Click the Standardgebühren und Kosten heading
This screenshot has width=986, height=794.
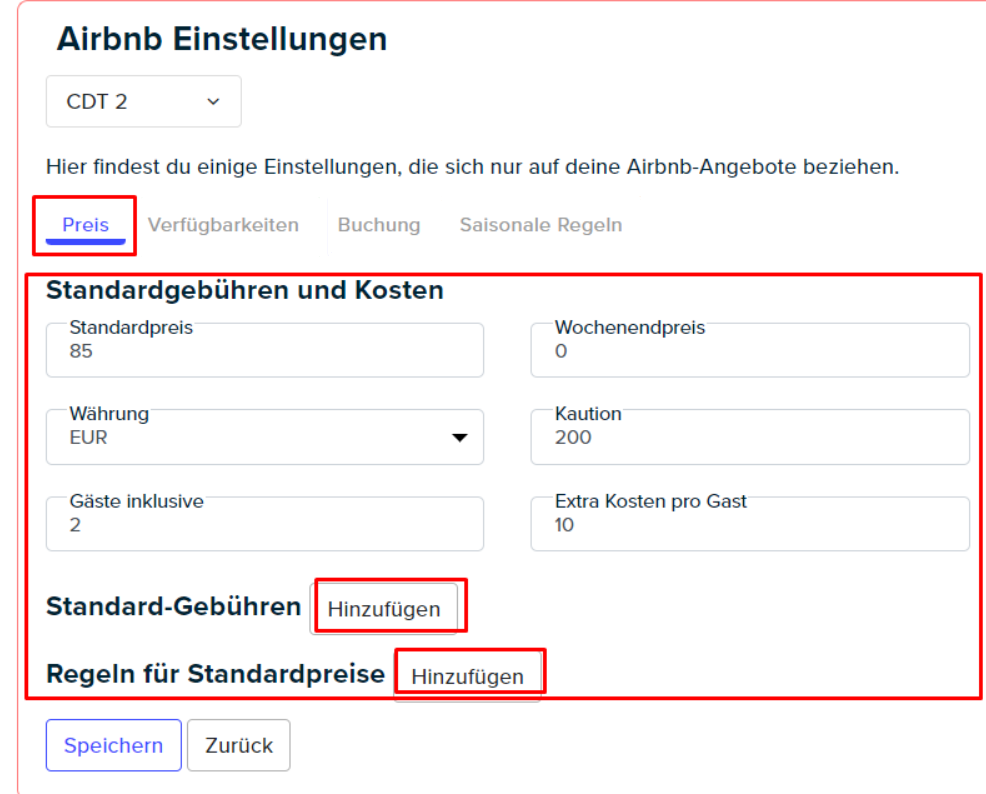(245, 290)
